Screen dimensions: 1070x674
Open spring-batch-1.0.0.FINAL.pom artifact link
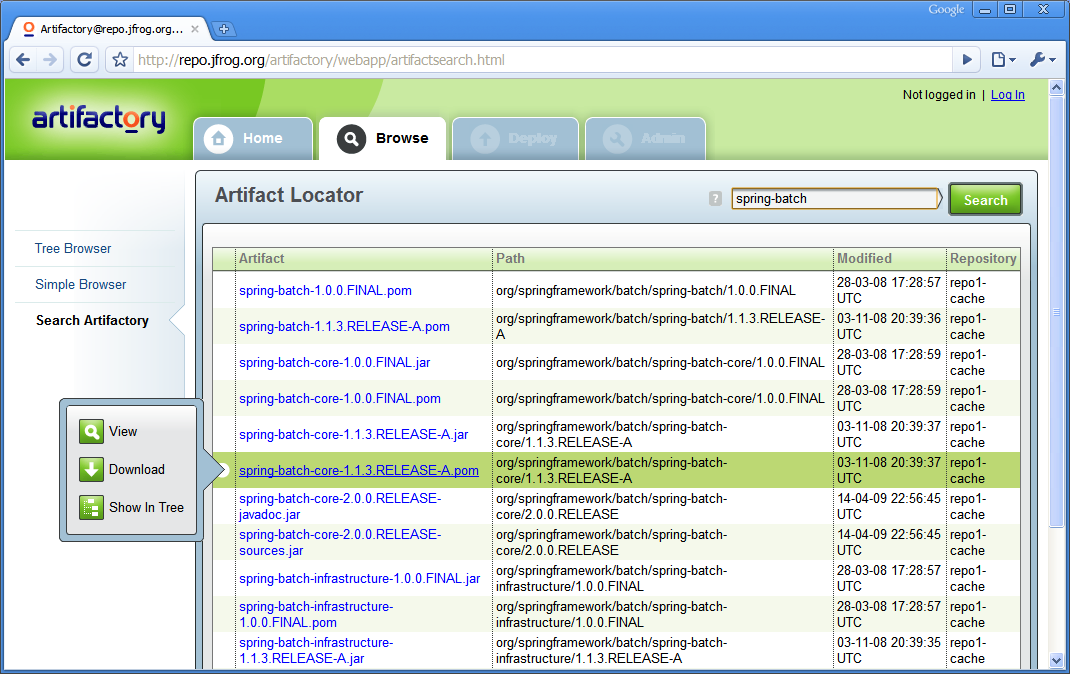coord(325,291)
